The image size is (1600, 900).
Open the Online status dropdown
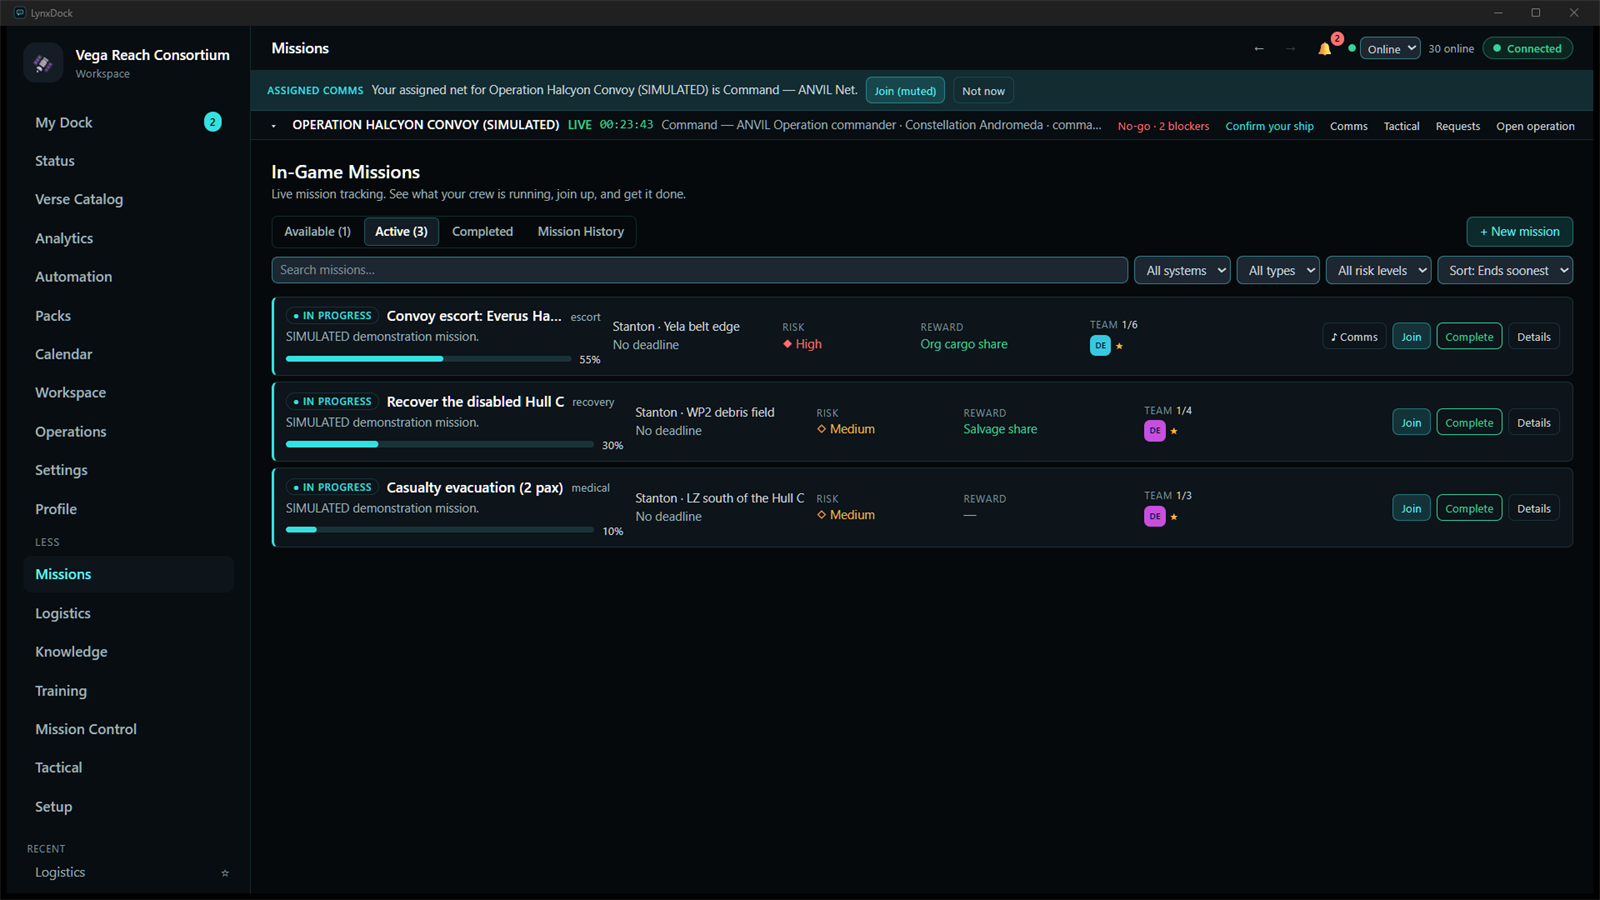click(1390, 49)
